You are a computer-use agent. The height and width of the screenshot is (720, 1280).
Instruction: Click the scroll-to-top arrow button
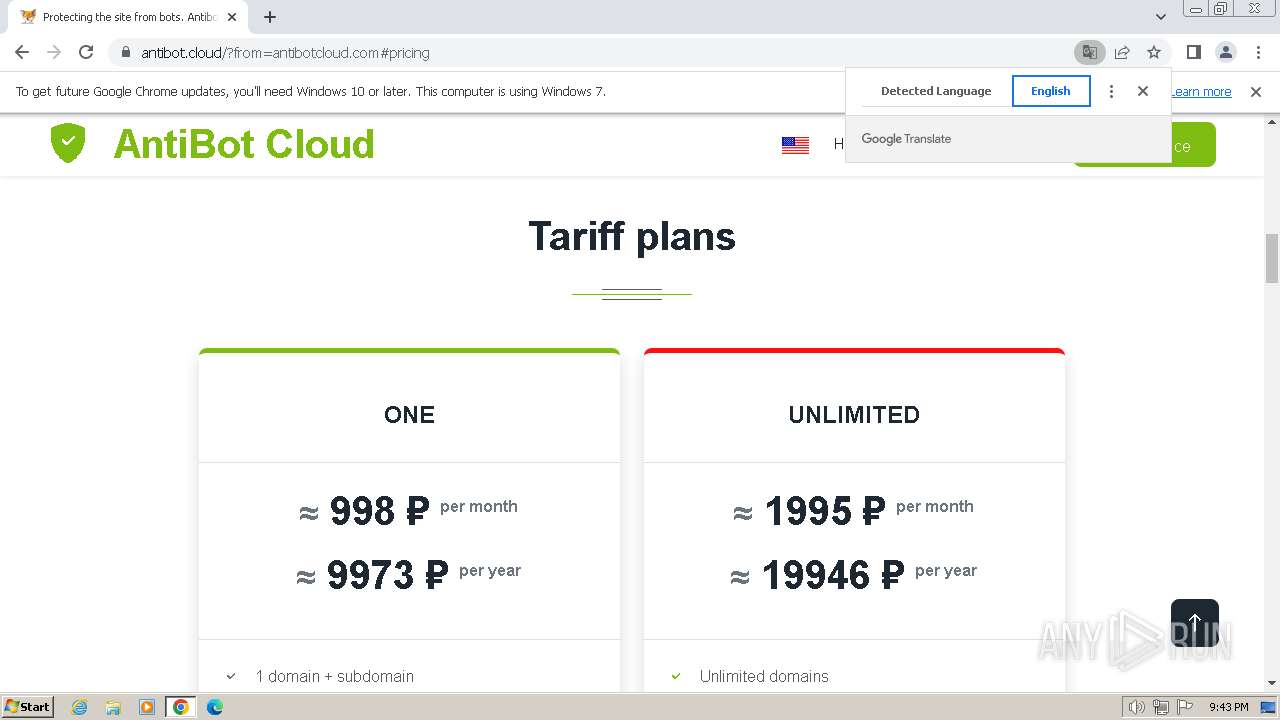1194,623
